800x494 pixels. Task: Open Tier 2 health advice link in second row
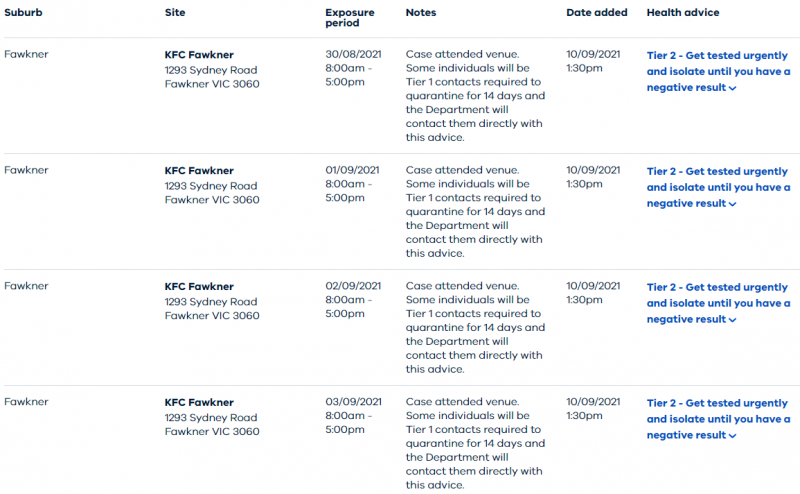tap(718, 187)
